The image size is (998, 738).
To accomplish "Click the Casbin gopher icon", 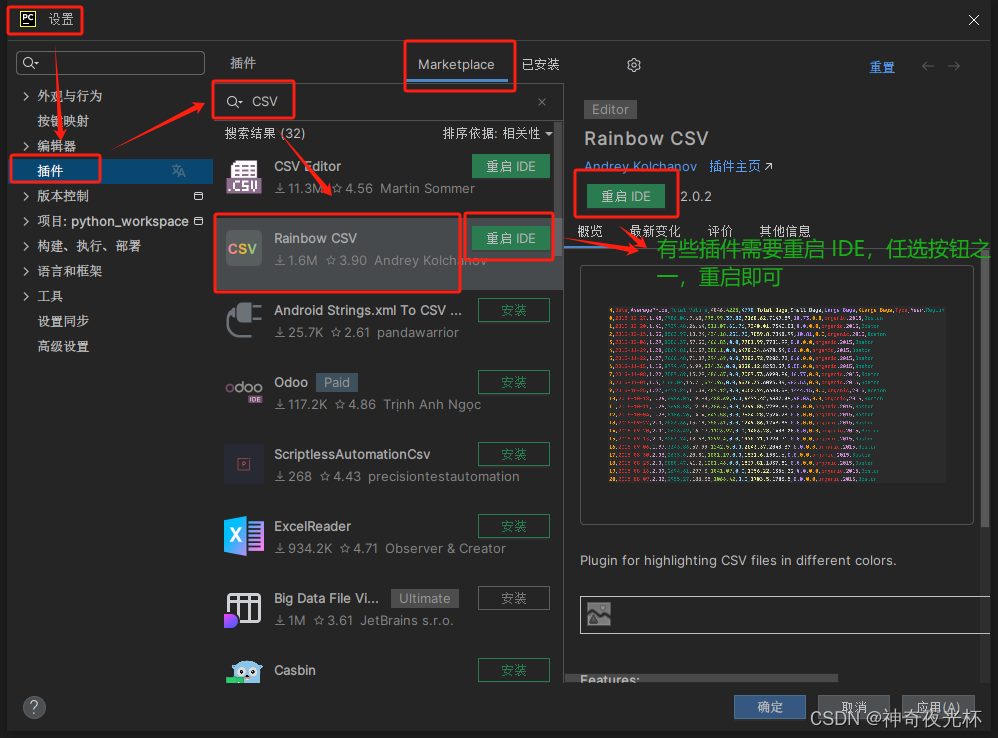I will click(x=244, y=672).
